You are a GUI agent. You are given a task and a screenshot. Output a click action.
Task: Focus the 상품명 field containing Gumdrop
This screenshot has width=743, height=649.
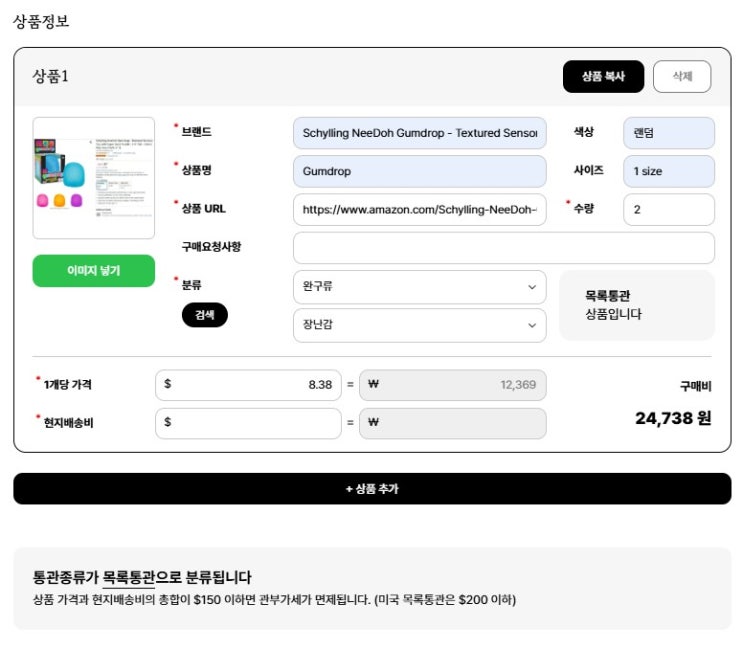pyautogui.click(x=419, y=171)
